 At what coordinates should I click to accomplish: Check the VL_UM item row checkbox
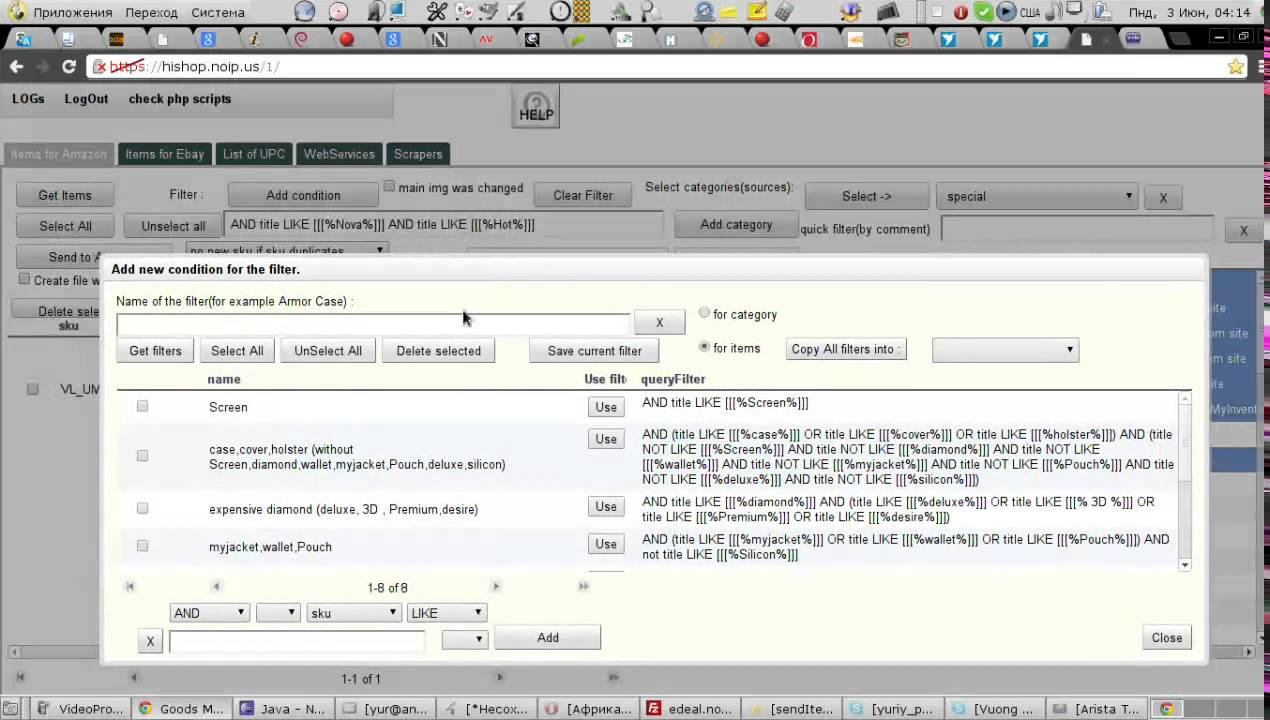[x=32, y=389]
